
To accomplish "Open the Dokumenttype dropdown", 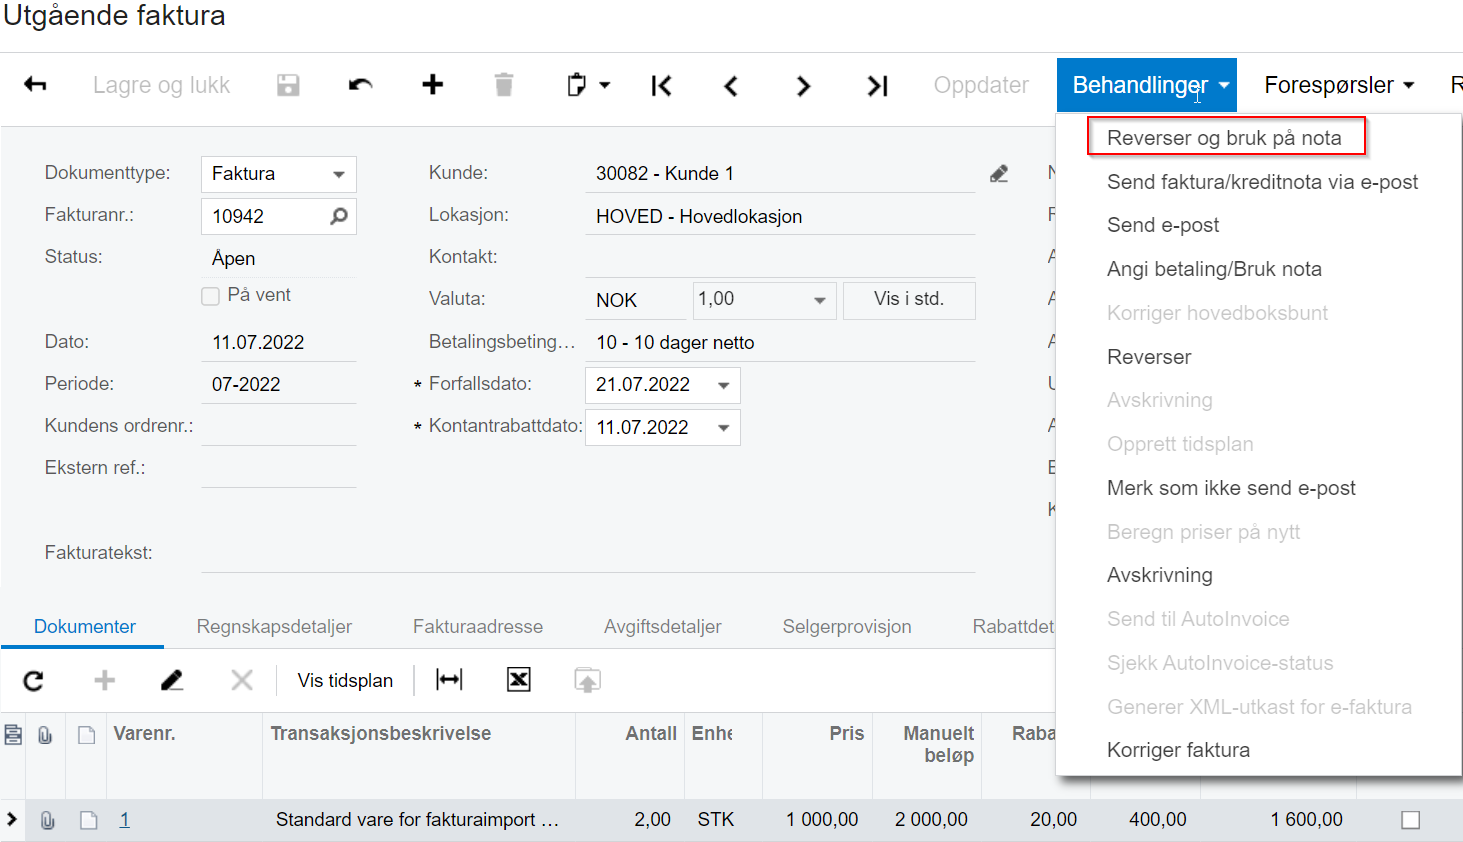I will coord(339,174).
